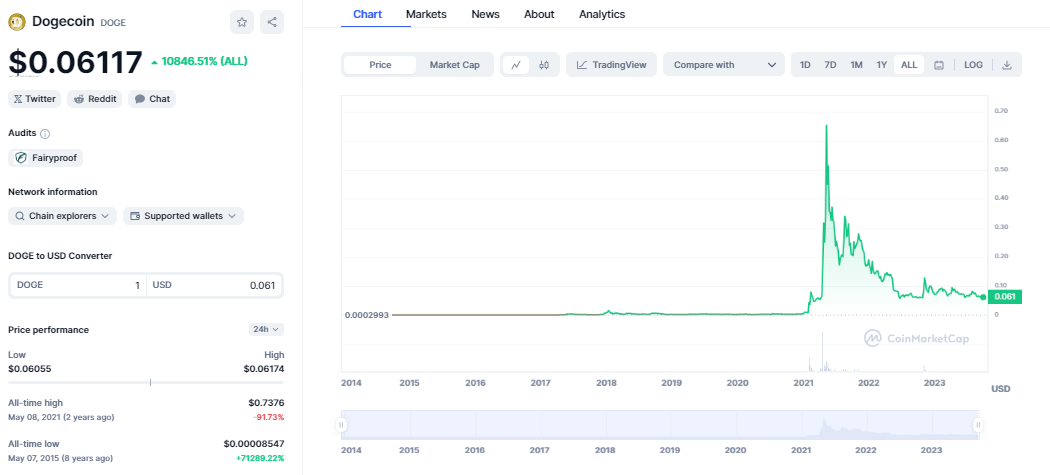This screenshot has height=475, width=1050.
Task: Switch to the Markets tab
Action: tap(426, 14)
